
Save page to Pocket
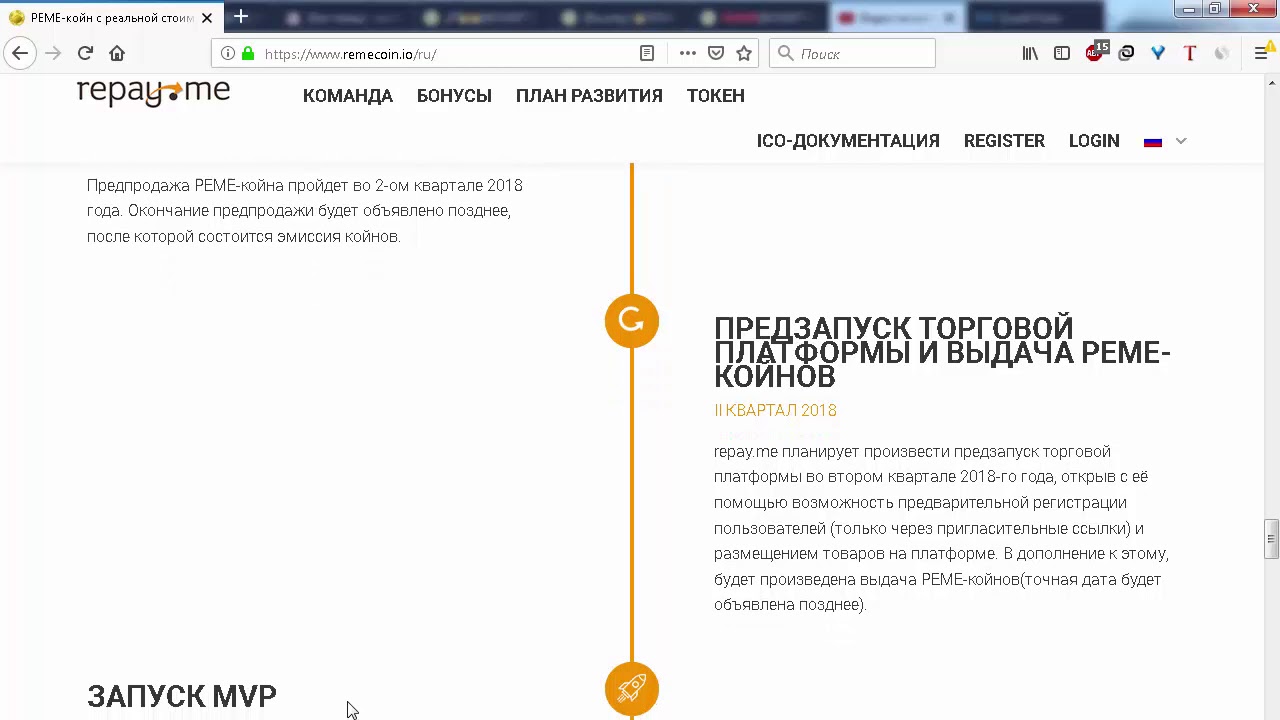click(x=716, y=54)
